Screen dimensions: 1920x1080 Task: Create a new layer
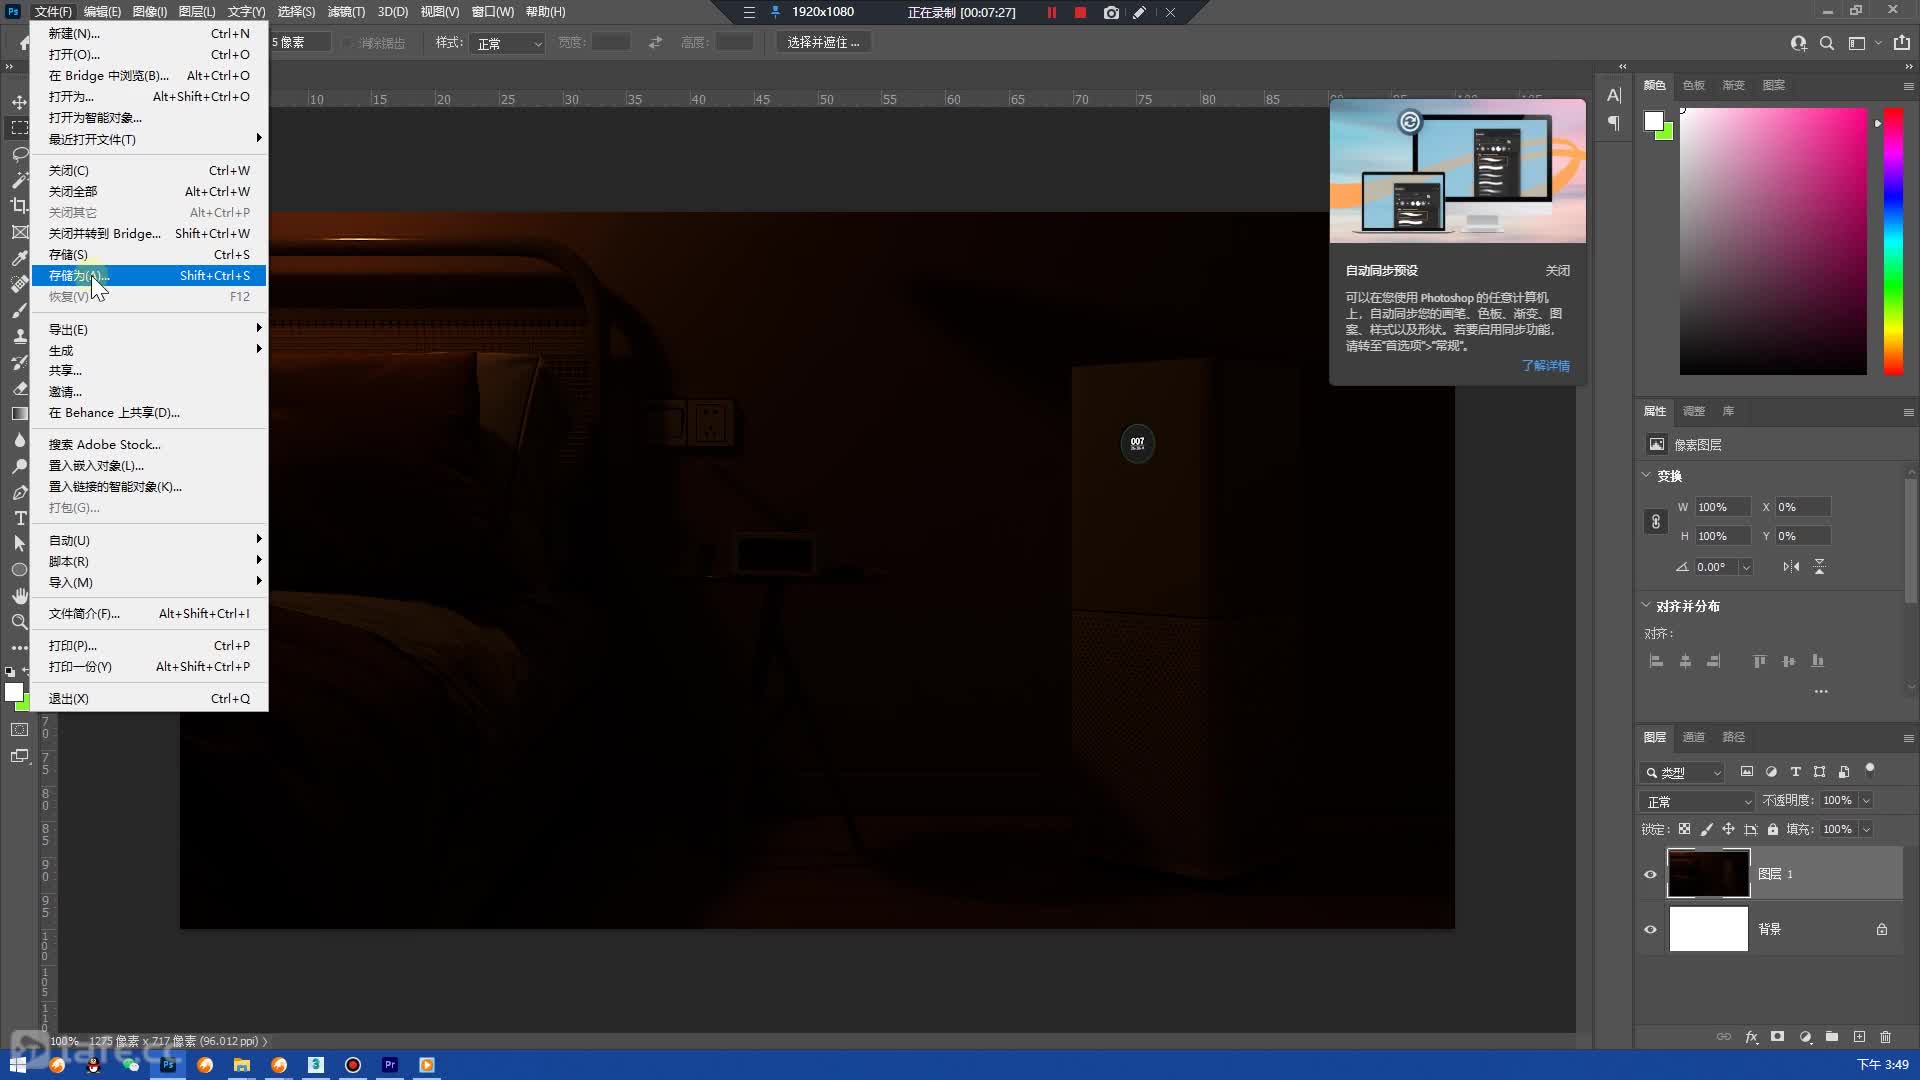(x=1859, y=1037)
